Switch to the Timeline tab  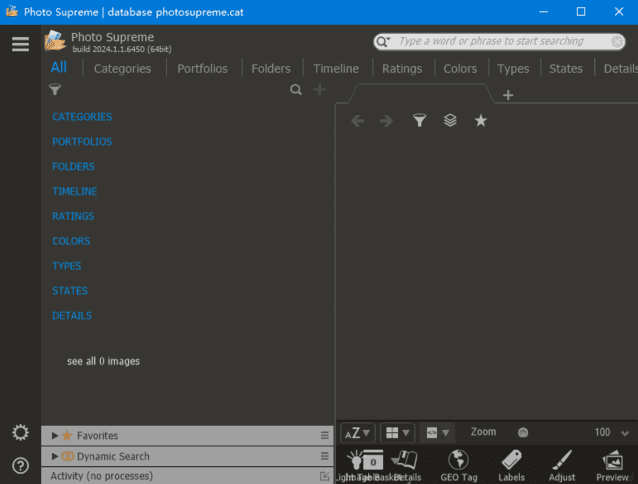point(336,68)
